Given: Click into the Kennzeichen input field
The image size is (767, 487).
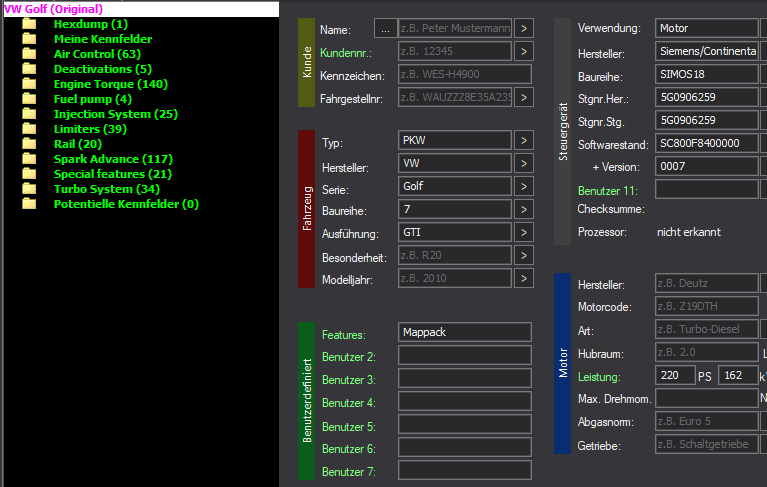Looking at the screenshot, I should click(x=465, y=74).
